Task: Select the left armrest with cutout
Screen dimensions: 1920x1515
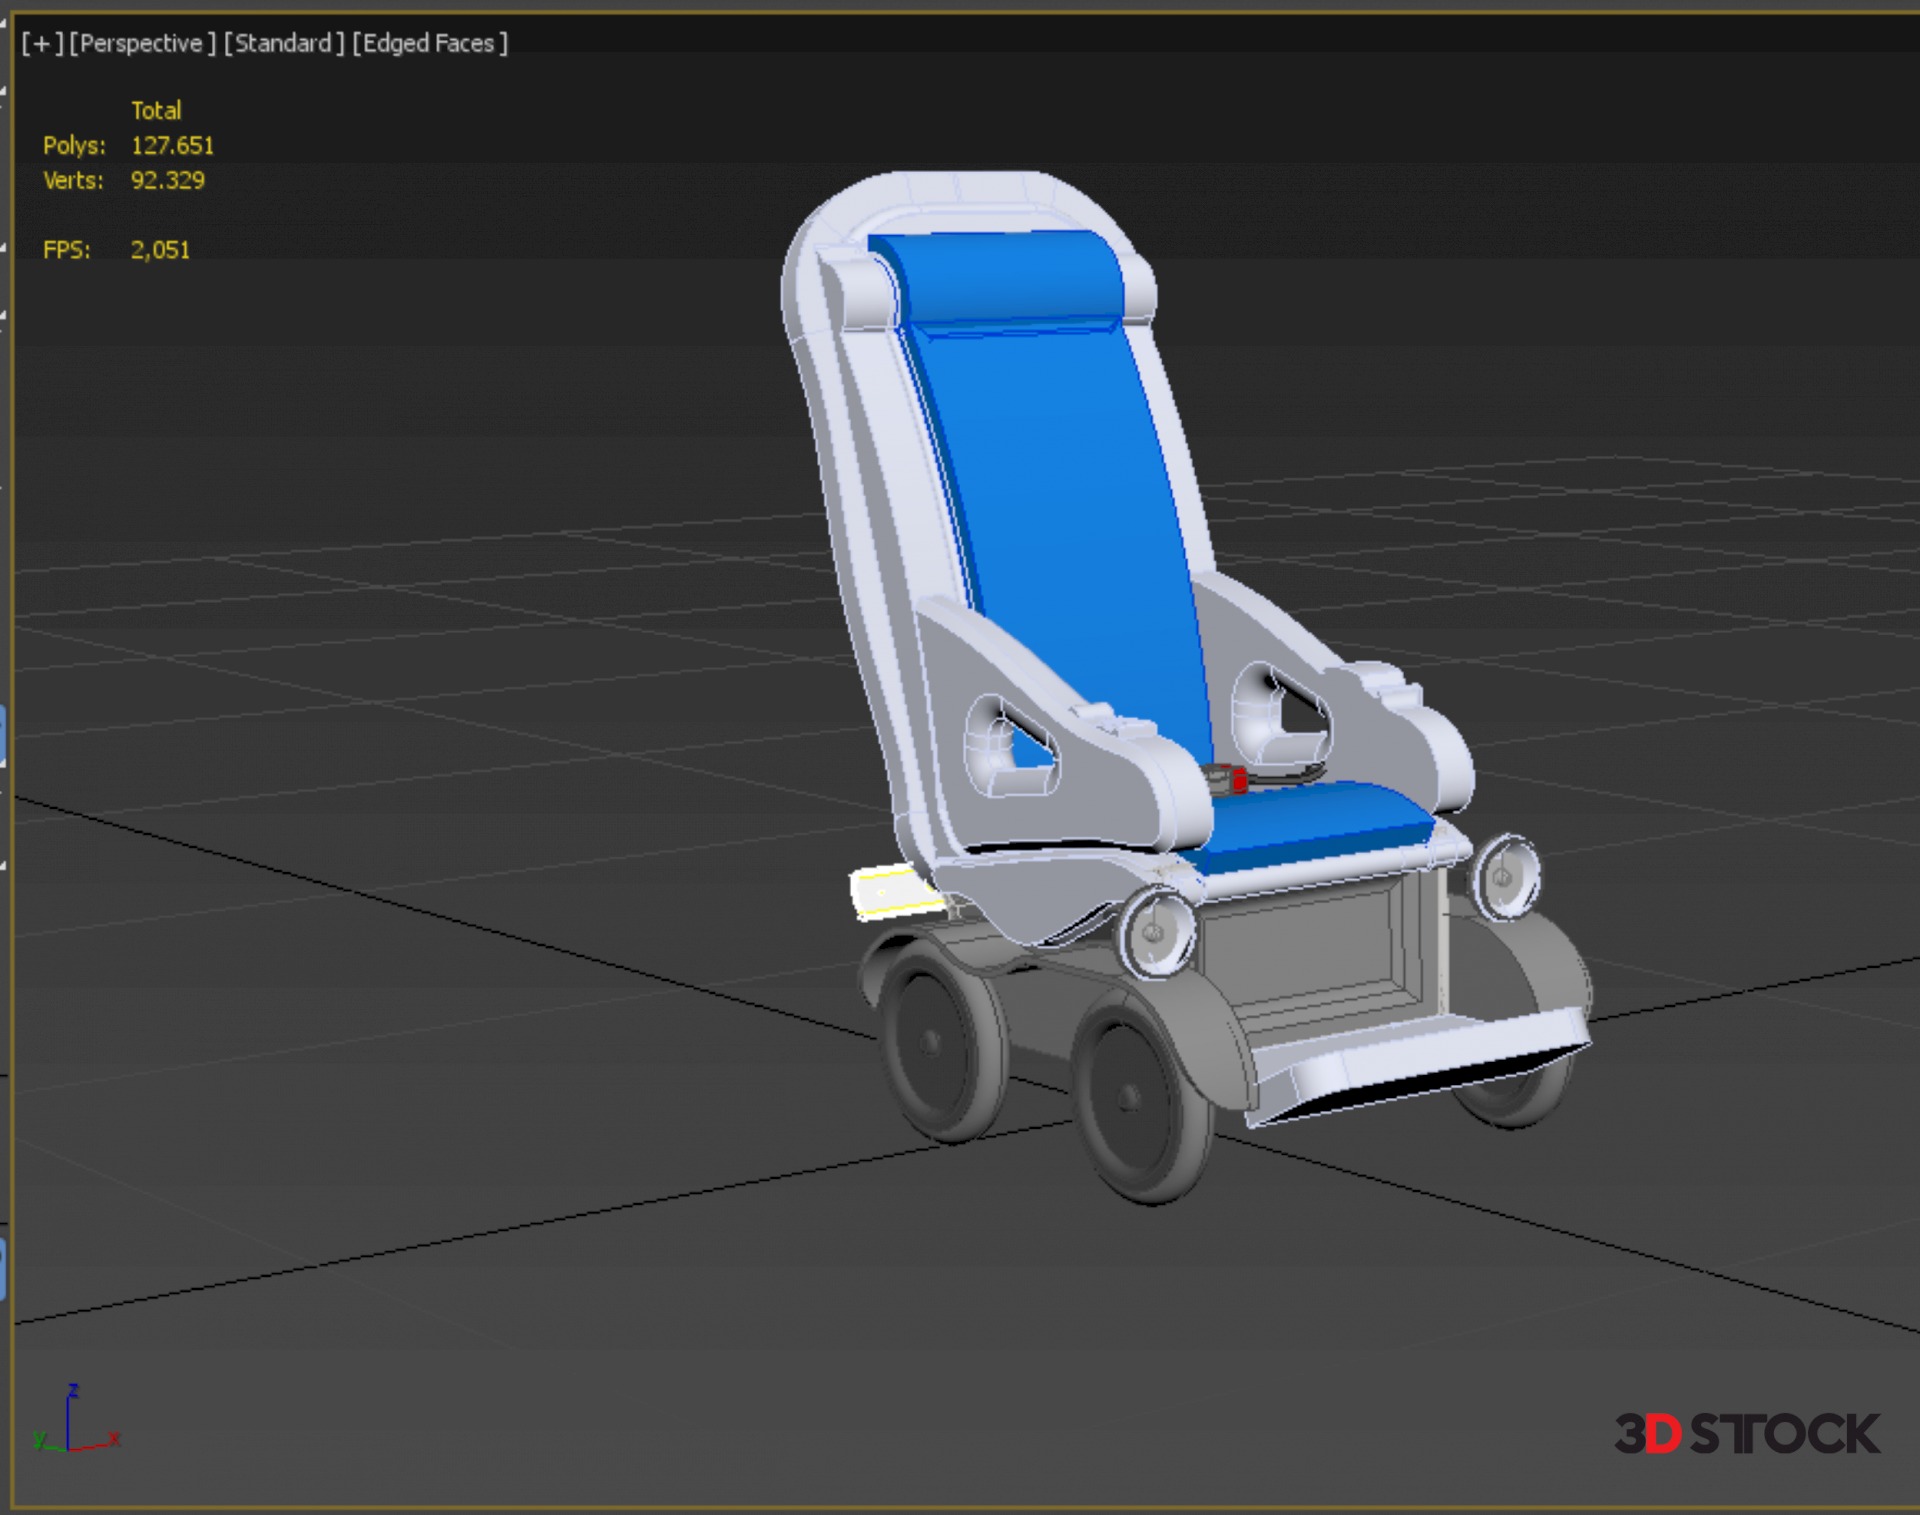Action: tap(1080, 790)
